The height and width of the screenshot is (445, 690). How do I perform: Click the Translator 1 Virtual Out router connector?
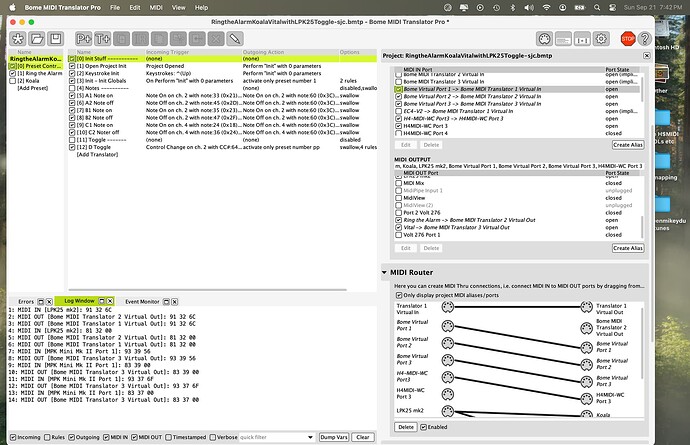(586, 307)
